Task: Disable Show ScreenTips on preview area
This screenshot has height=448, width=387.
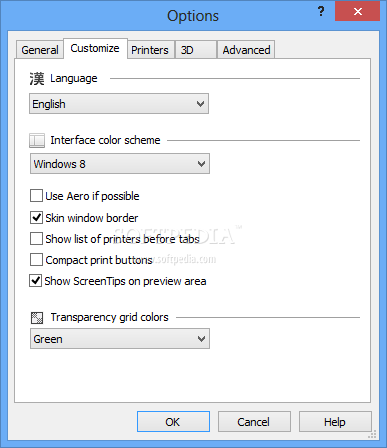Action: [36, 281]
